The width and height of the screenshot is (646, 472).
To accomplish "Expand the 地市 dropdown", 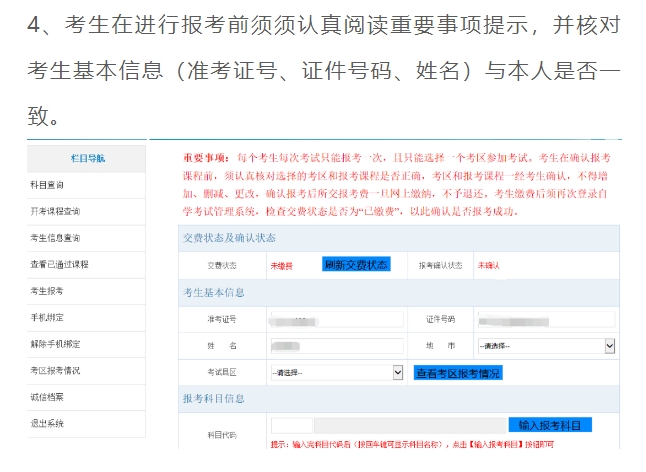I will [547, 345].
